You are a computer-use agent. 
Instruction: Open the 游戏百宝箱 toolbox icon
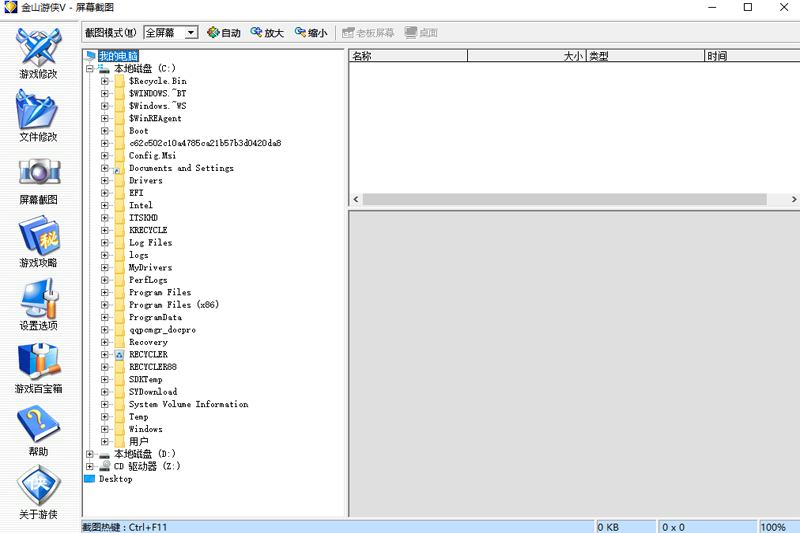pyautogui.click(x=38, y=363)
